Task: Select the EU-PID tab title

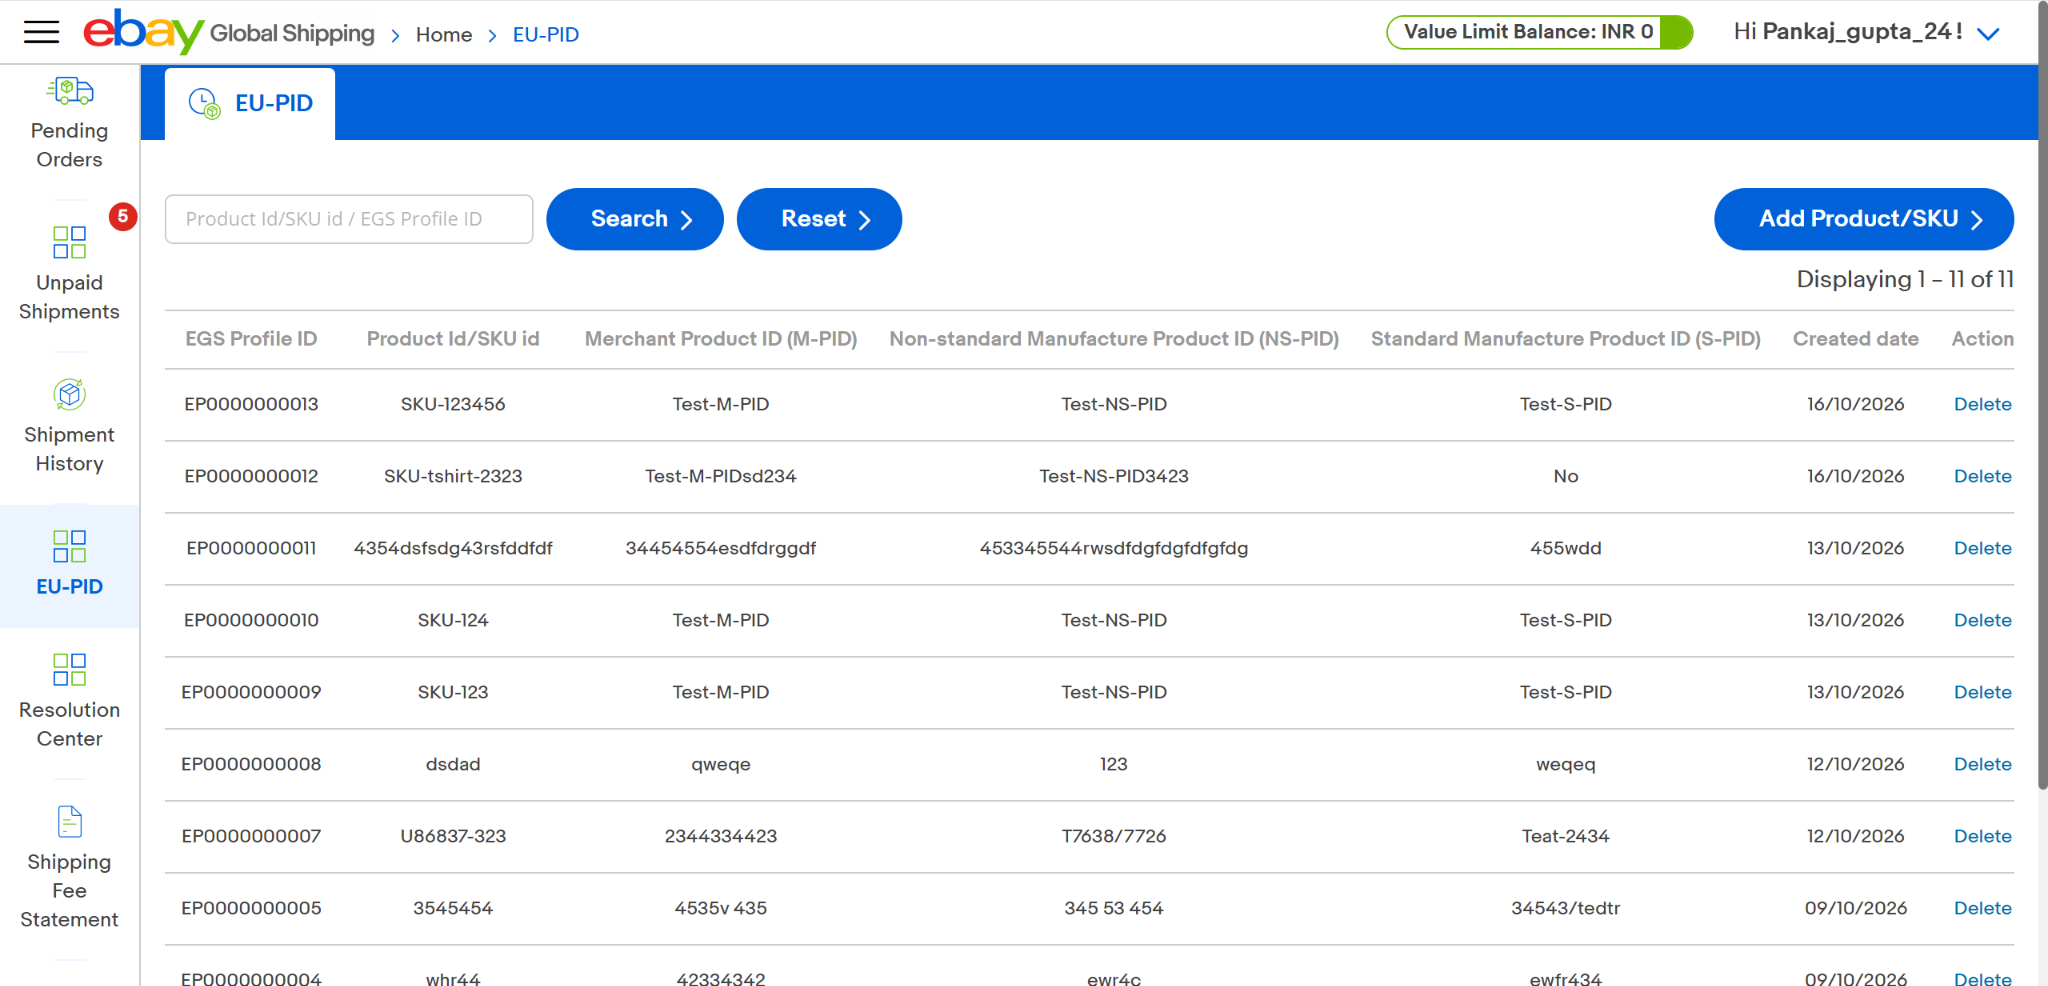Action: tap(274, 103)
